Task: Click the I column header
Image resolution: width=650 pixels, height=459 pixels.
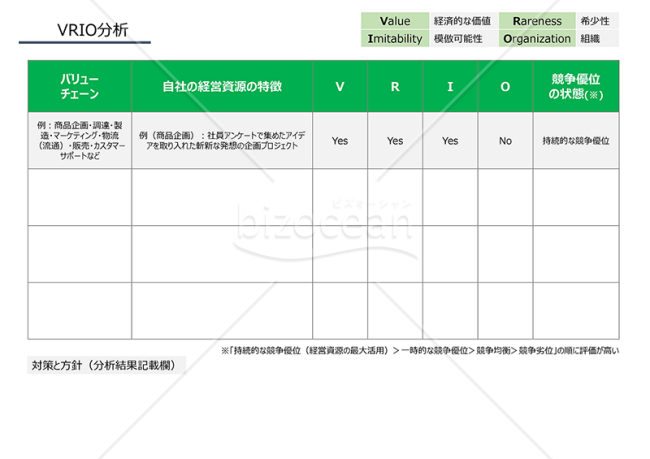Action: [x=450, y=86]
